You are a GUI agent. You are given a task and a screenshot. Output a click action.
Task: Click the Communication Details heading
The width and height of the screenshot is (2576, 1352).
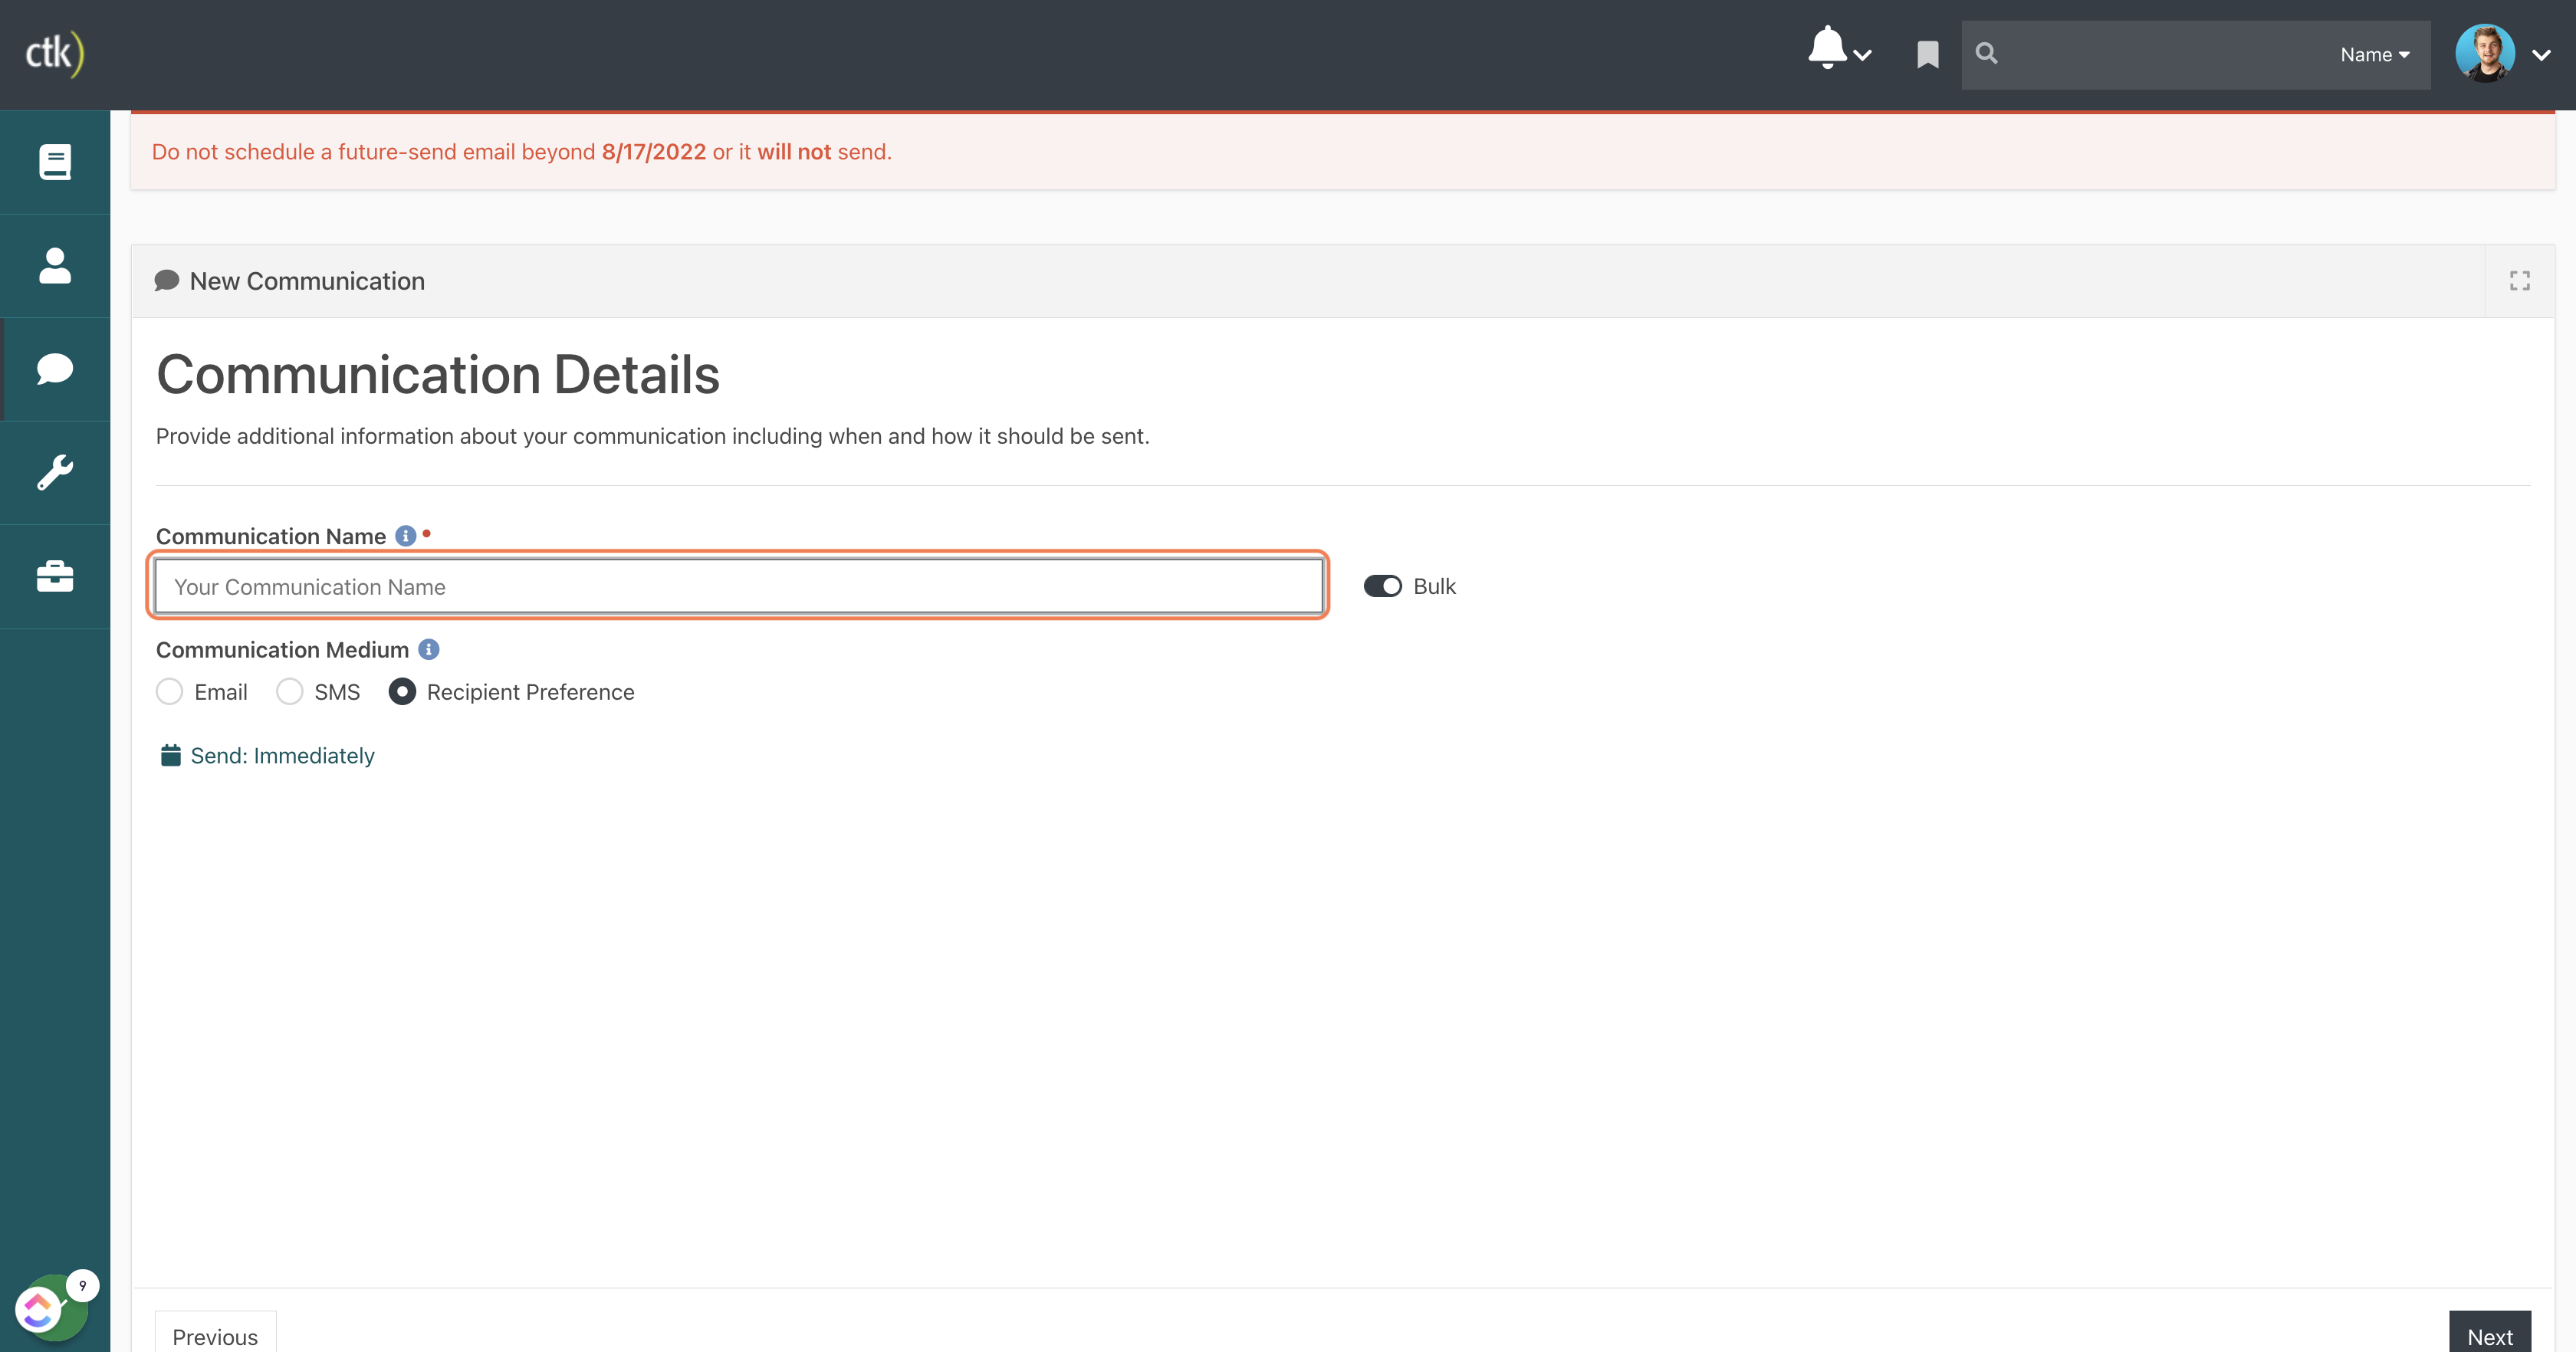[437, 375]
